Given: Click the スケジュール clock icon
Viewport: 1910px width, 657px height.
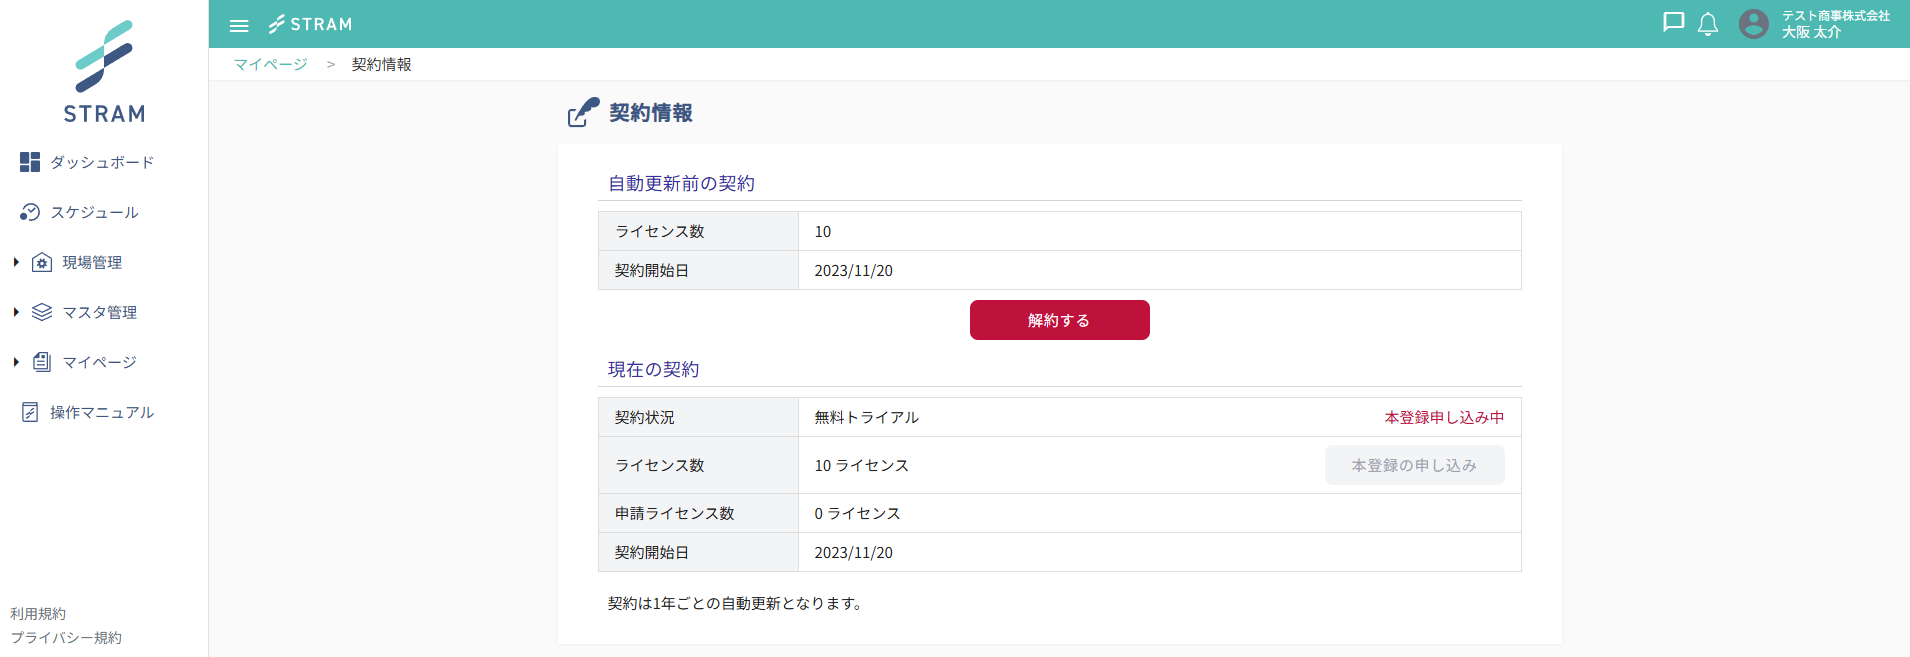Looking at the screenshot, I should (x=30, y=212).
